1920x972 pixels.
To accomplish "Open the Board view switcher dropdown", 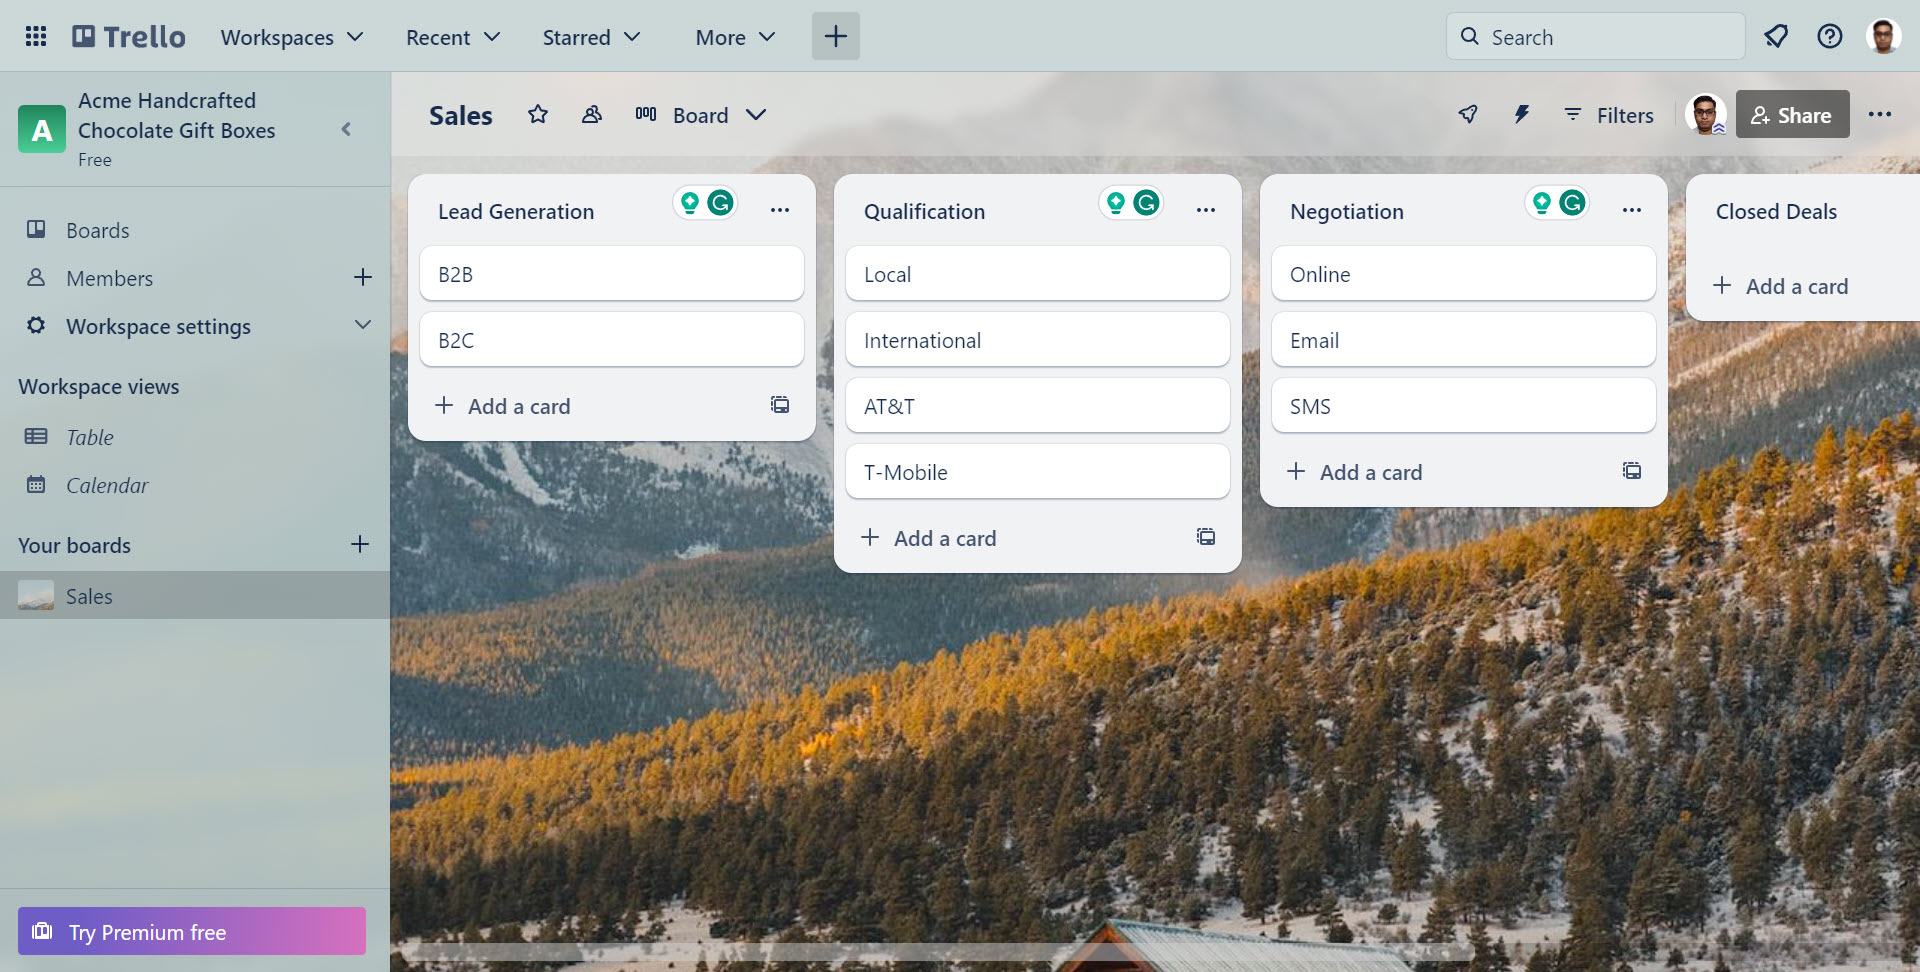I will 701,115.
